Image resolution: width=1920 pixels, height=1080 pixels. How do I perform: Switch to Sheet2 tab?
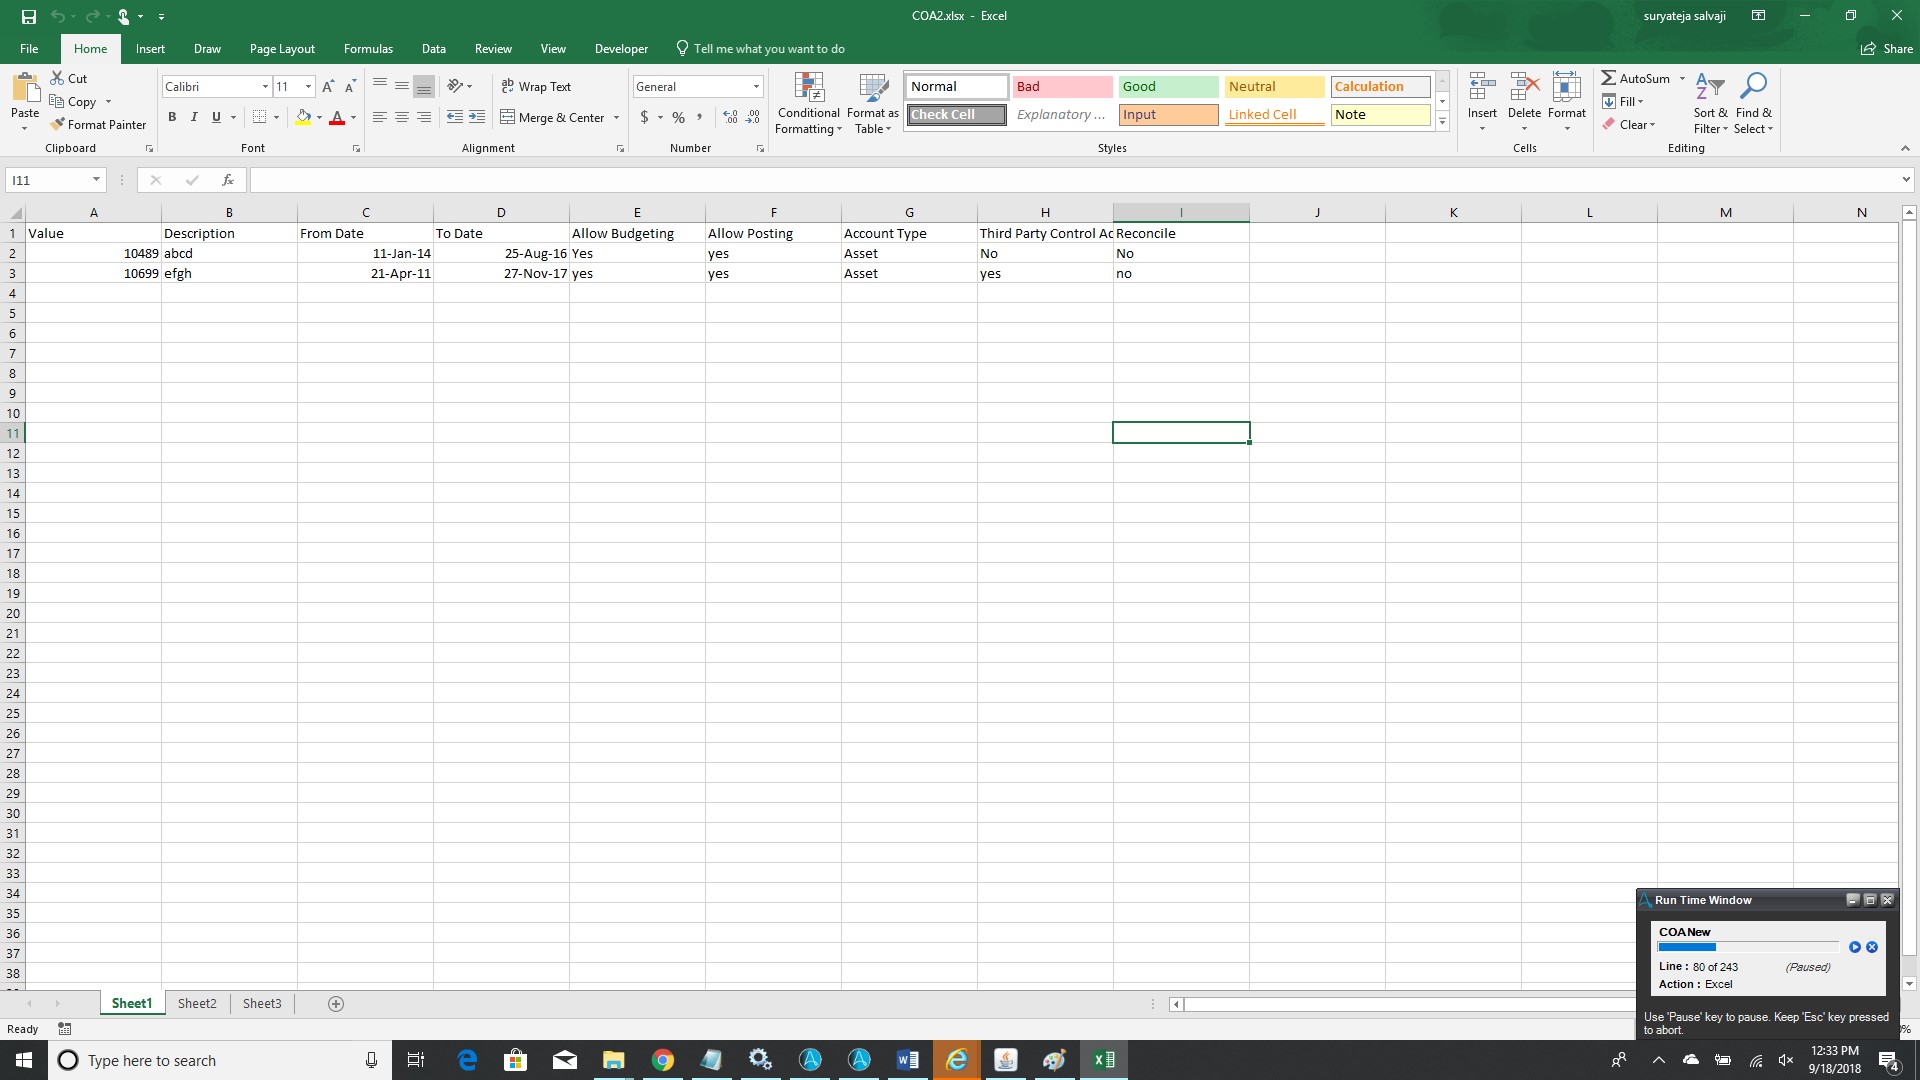point(197,1004)
